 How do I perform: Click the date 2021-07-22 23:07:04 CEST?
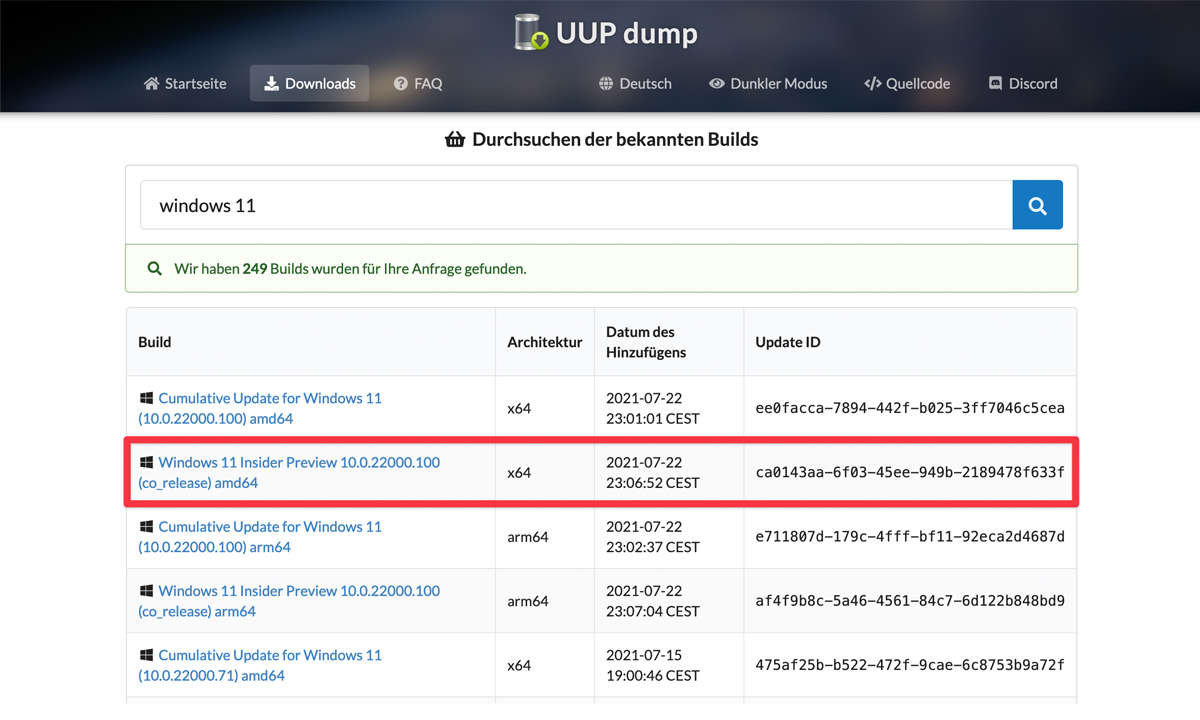pos(653,600)
